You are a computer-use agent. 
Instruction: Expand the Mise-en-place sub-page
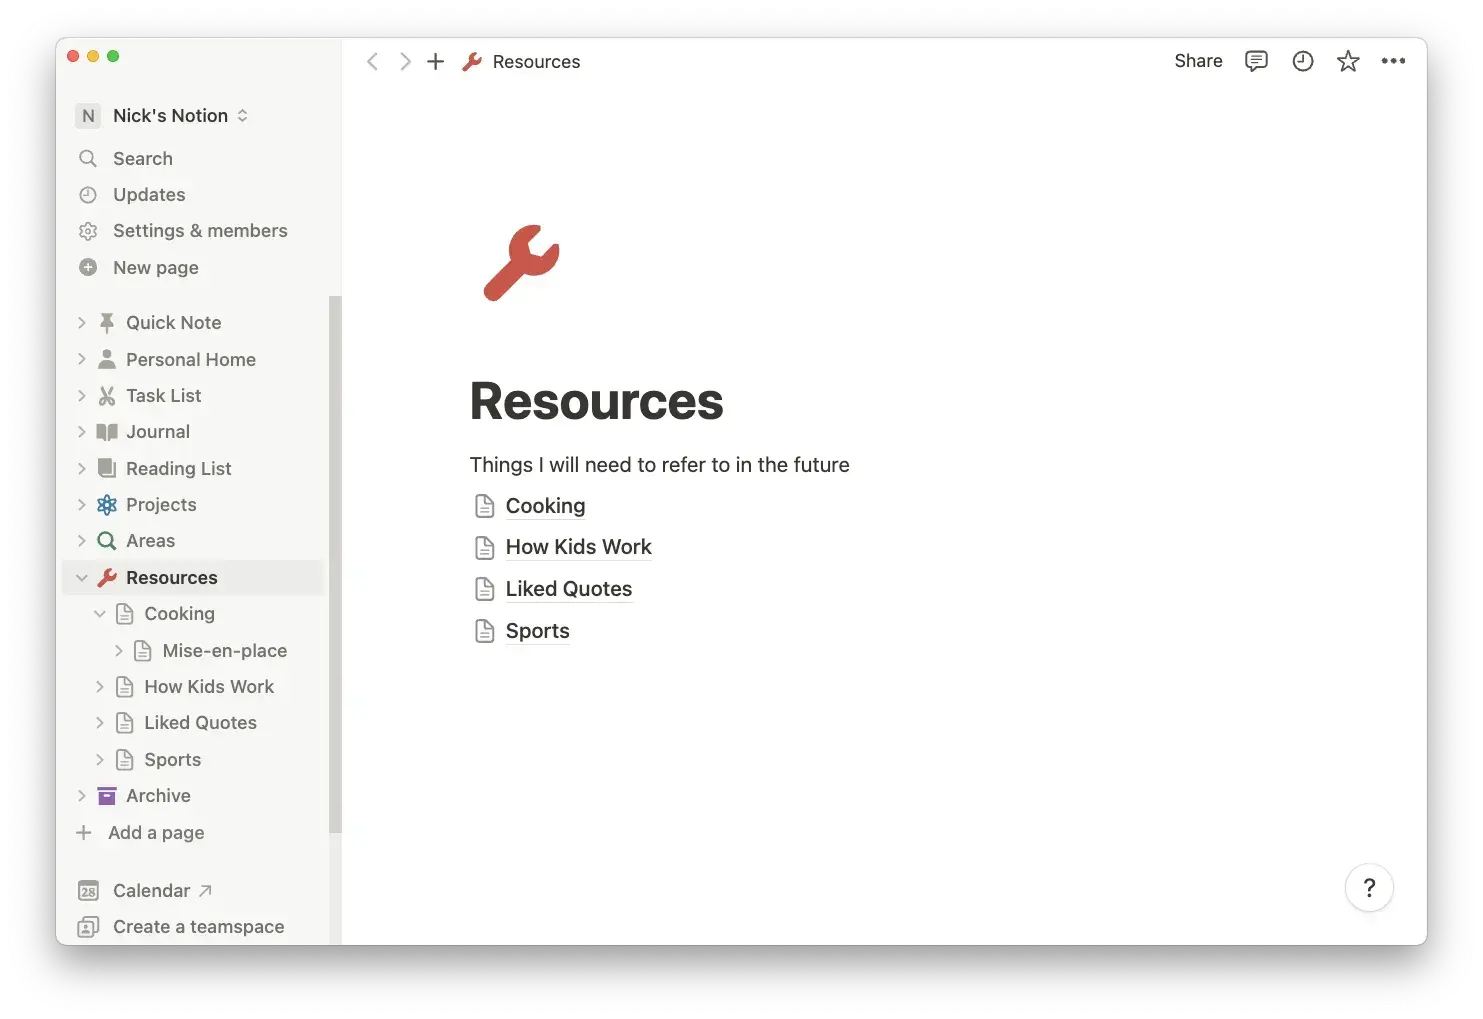point(117,650)
